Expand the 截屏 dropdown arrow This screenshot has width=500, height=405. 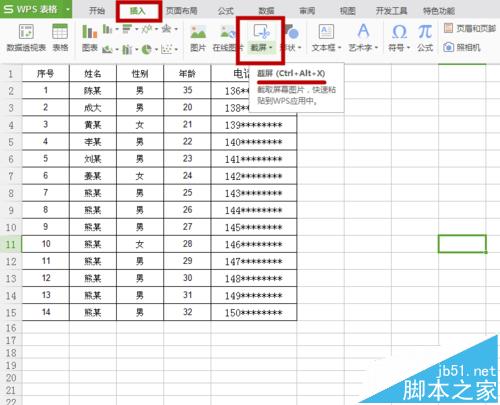(270, 48)
